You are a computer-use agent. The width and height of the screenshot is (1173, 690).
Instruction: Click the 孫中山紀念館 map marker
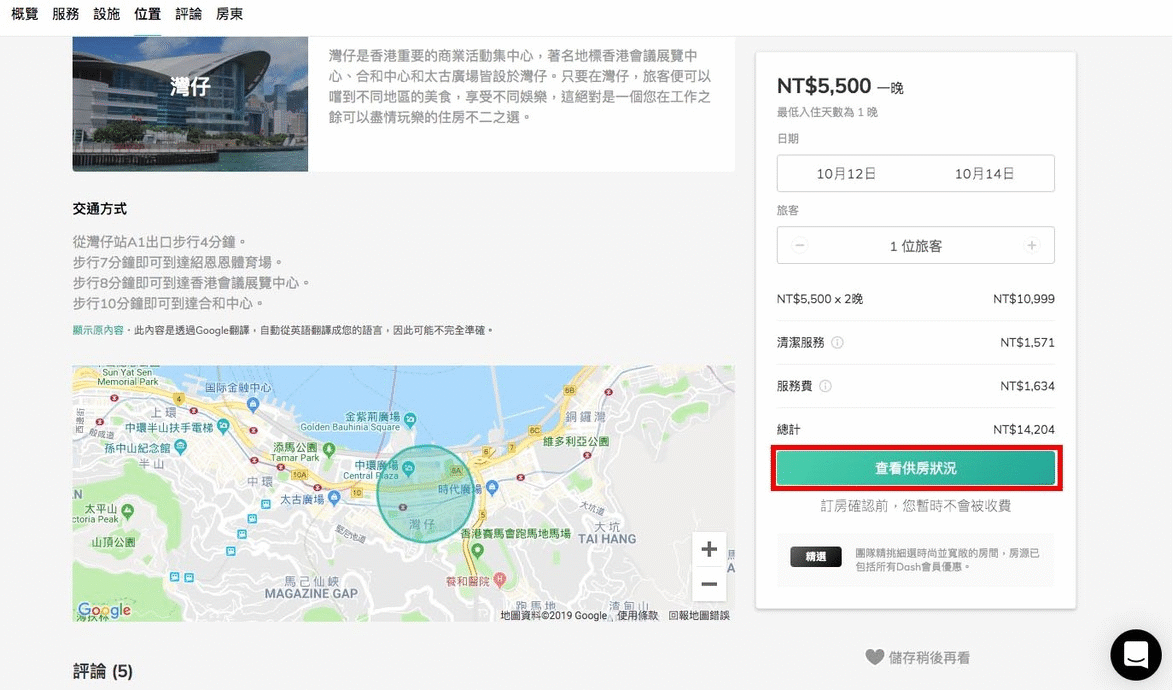coord(180,447)
